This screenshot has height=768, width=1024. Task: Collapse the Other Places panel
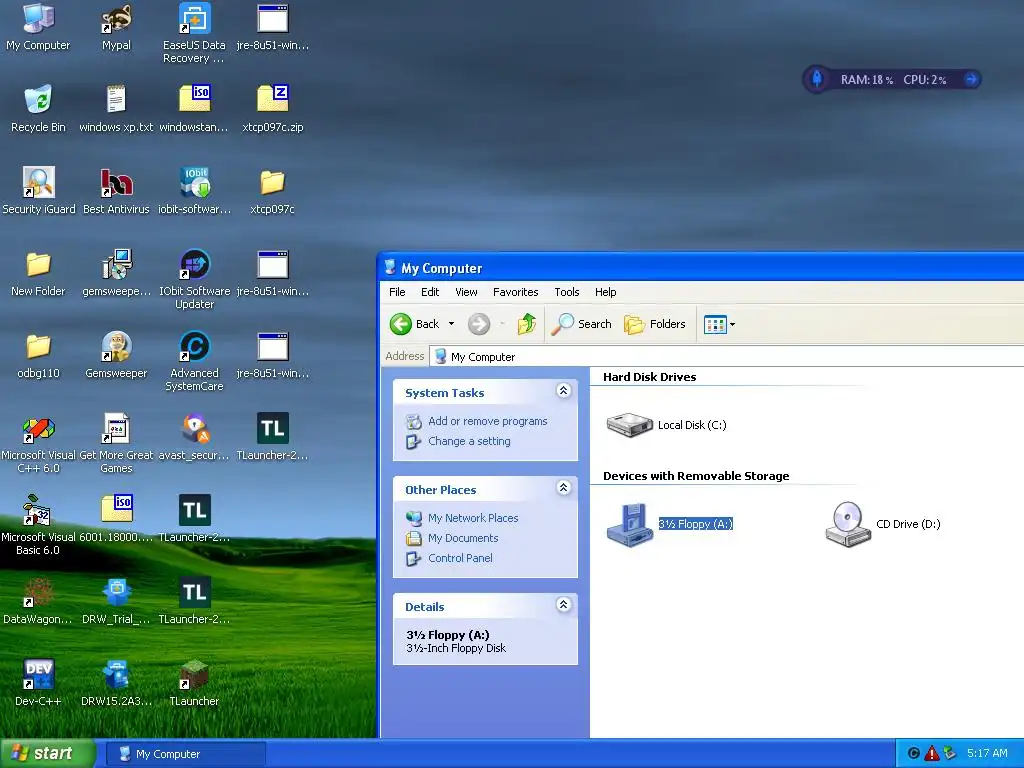coord(564,488)
